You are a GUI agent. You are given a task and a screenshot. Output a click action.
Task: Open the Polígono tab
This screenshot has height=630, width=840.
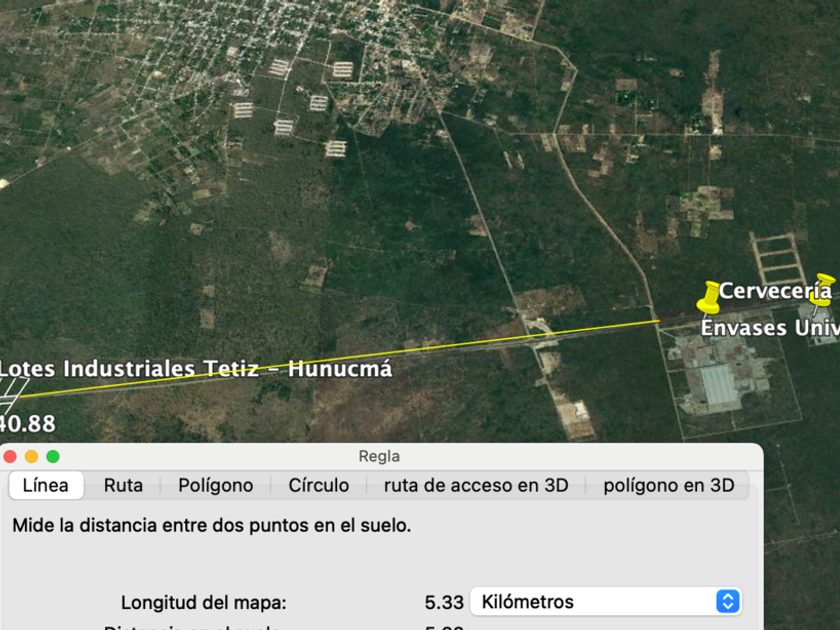click(215, 485)
